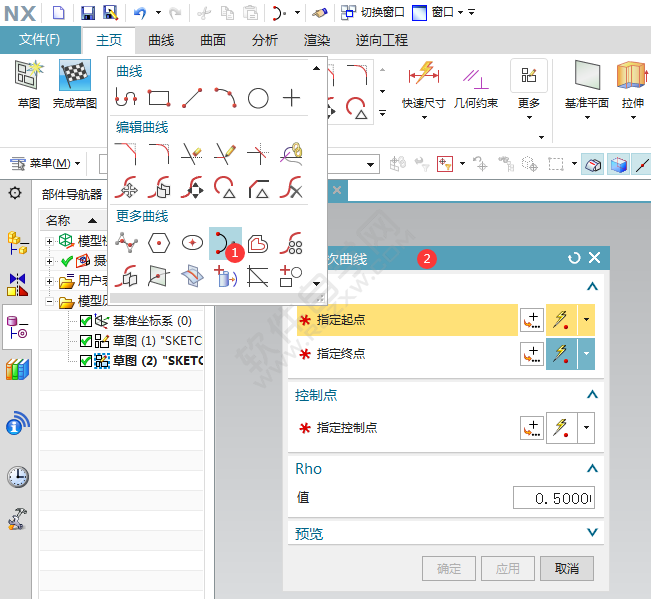Collapse the 模型历史 tree folder

49,301
